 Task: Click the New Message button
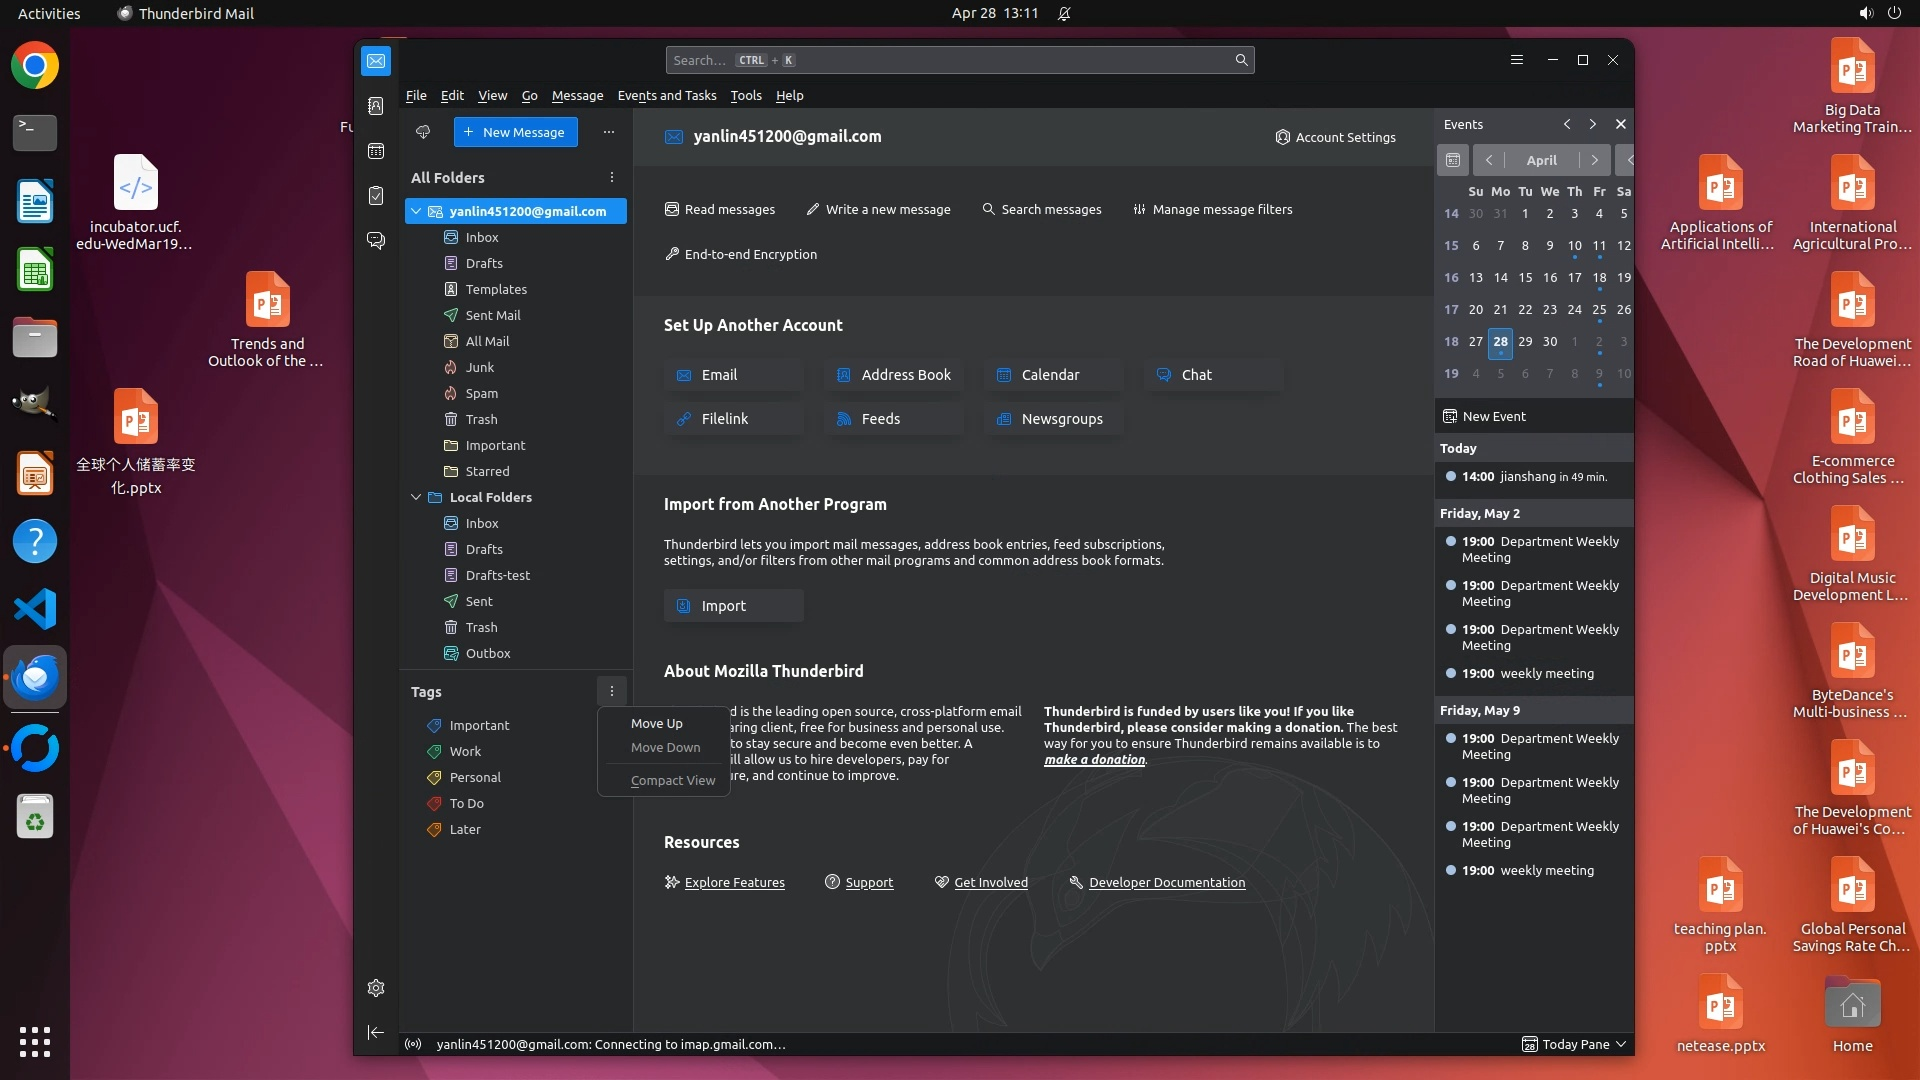[515, 132]
